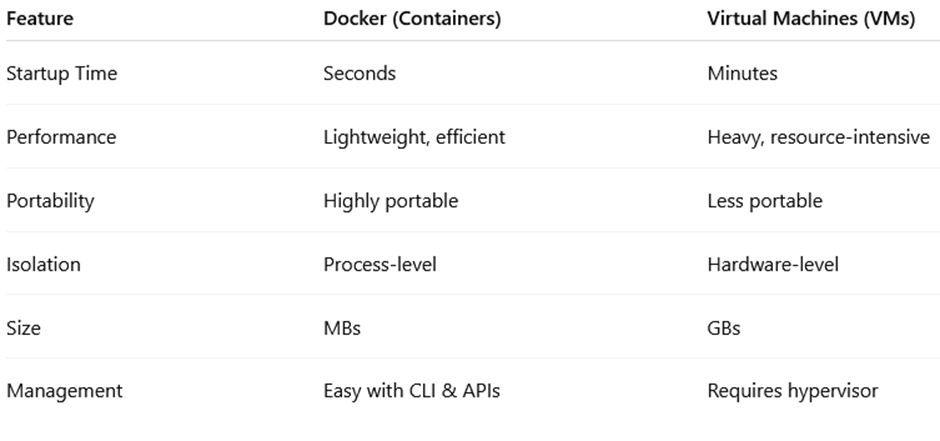Click the Highly portable cell
Image resolution: width=940 pixels, height=441 pixels.
click(x=390, y=200)
